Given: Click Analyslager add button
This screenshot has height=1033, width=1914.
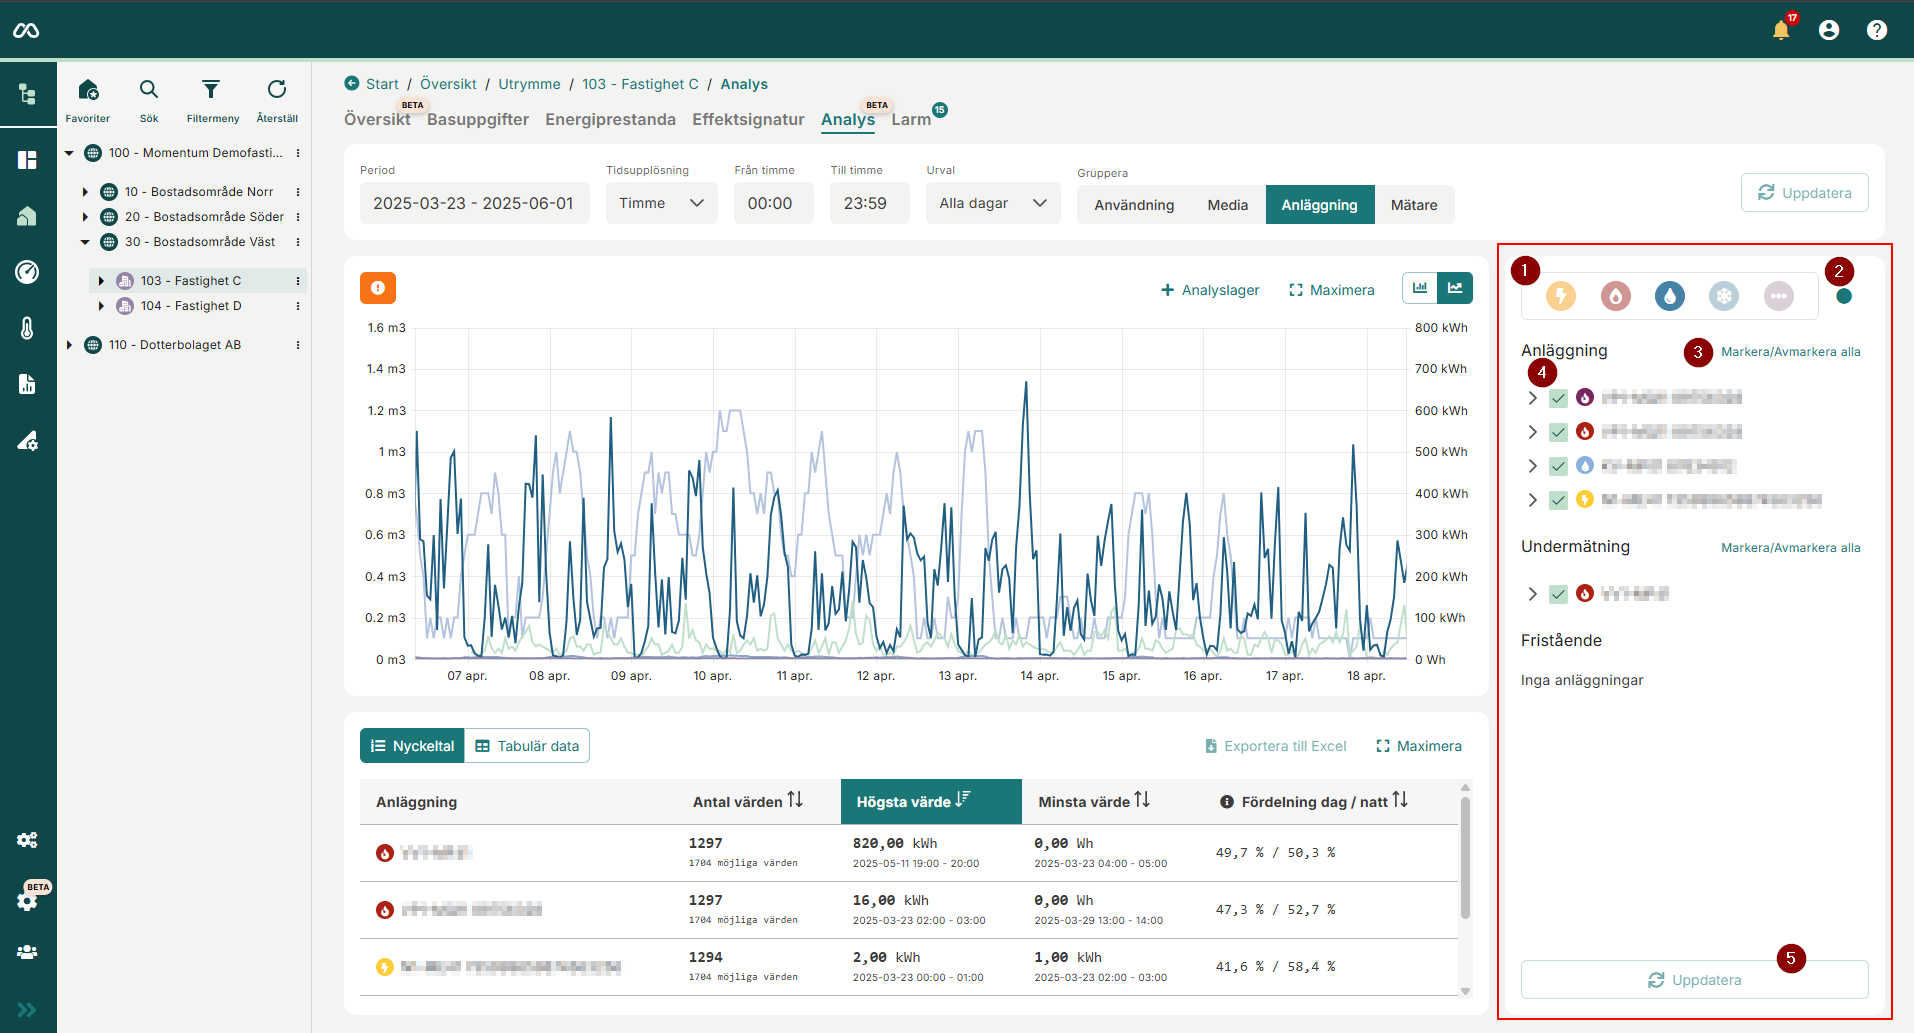Looking at the screenshot, I should pyautogui.click(x=1210, y=290).
